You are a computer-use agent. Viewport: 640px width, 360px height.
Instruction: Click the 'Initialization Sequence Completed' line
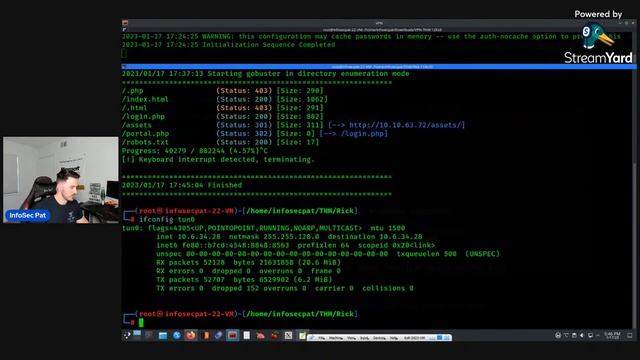point(228,44)
